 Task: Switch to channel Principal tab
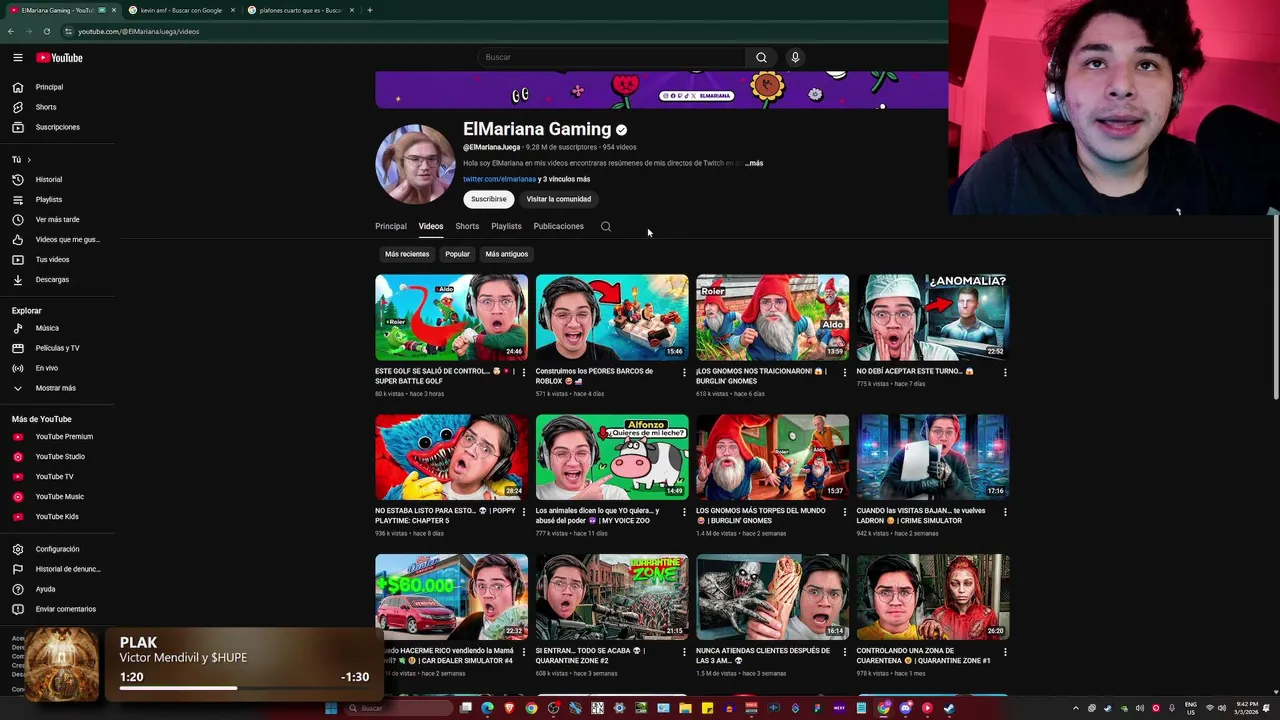tap(391, 226)
